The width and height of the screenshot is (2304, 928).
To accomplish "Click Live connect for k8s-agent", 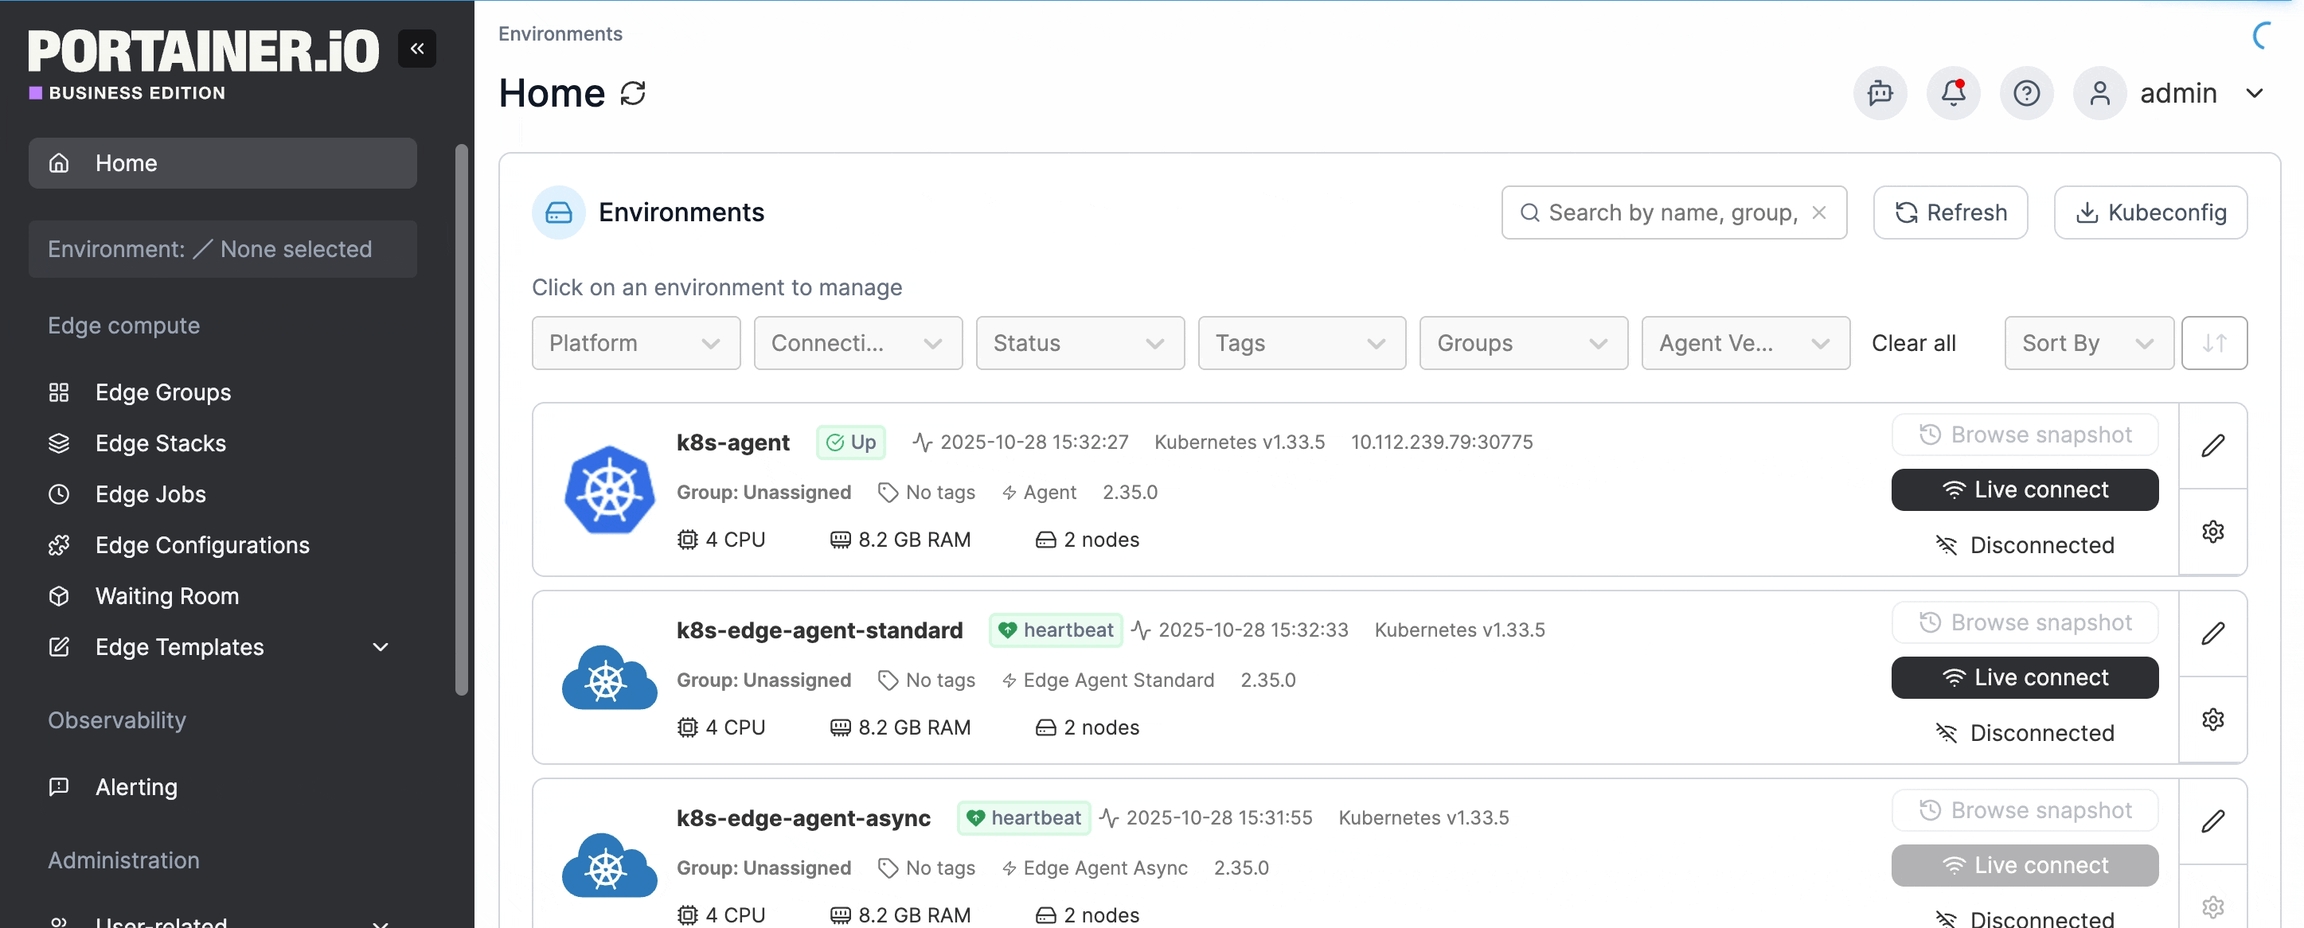I will pyautogui.click(x=2024, y=490).
